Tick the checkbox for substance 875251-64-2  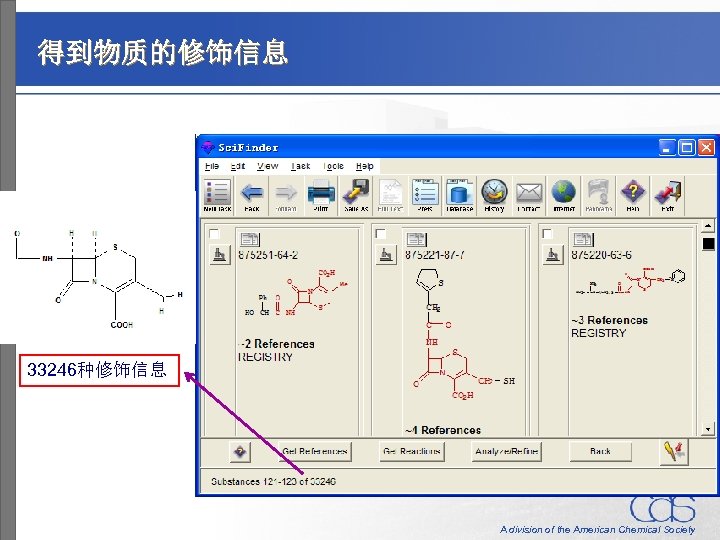[x=214, y=234]
